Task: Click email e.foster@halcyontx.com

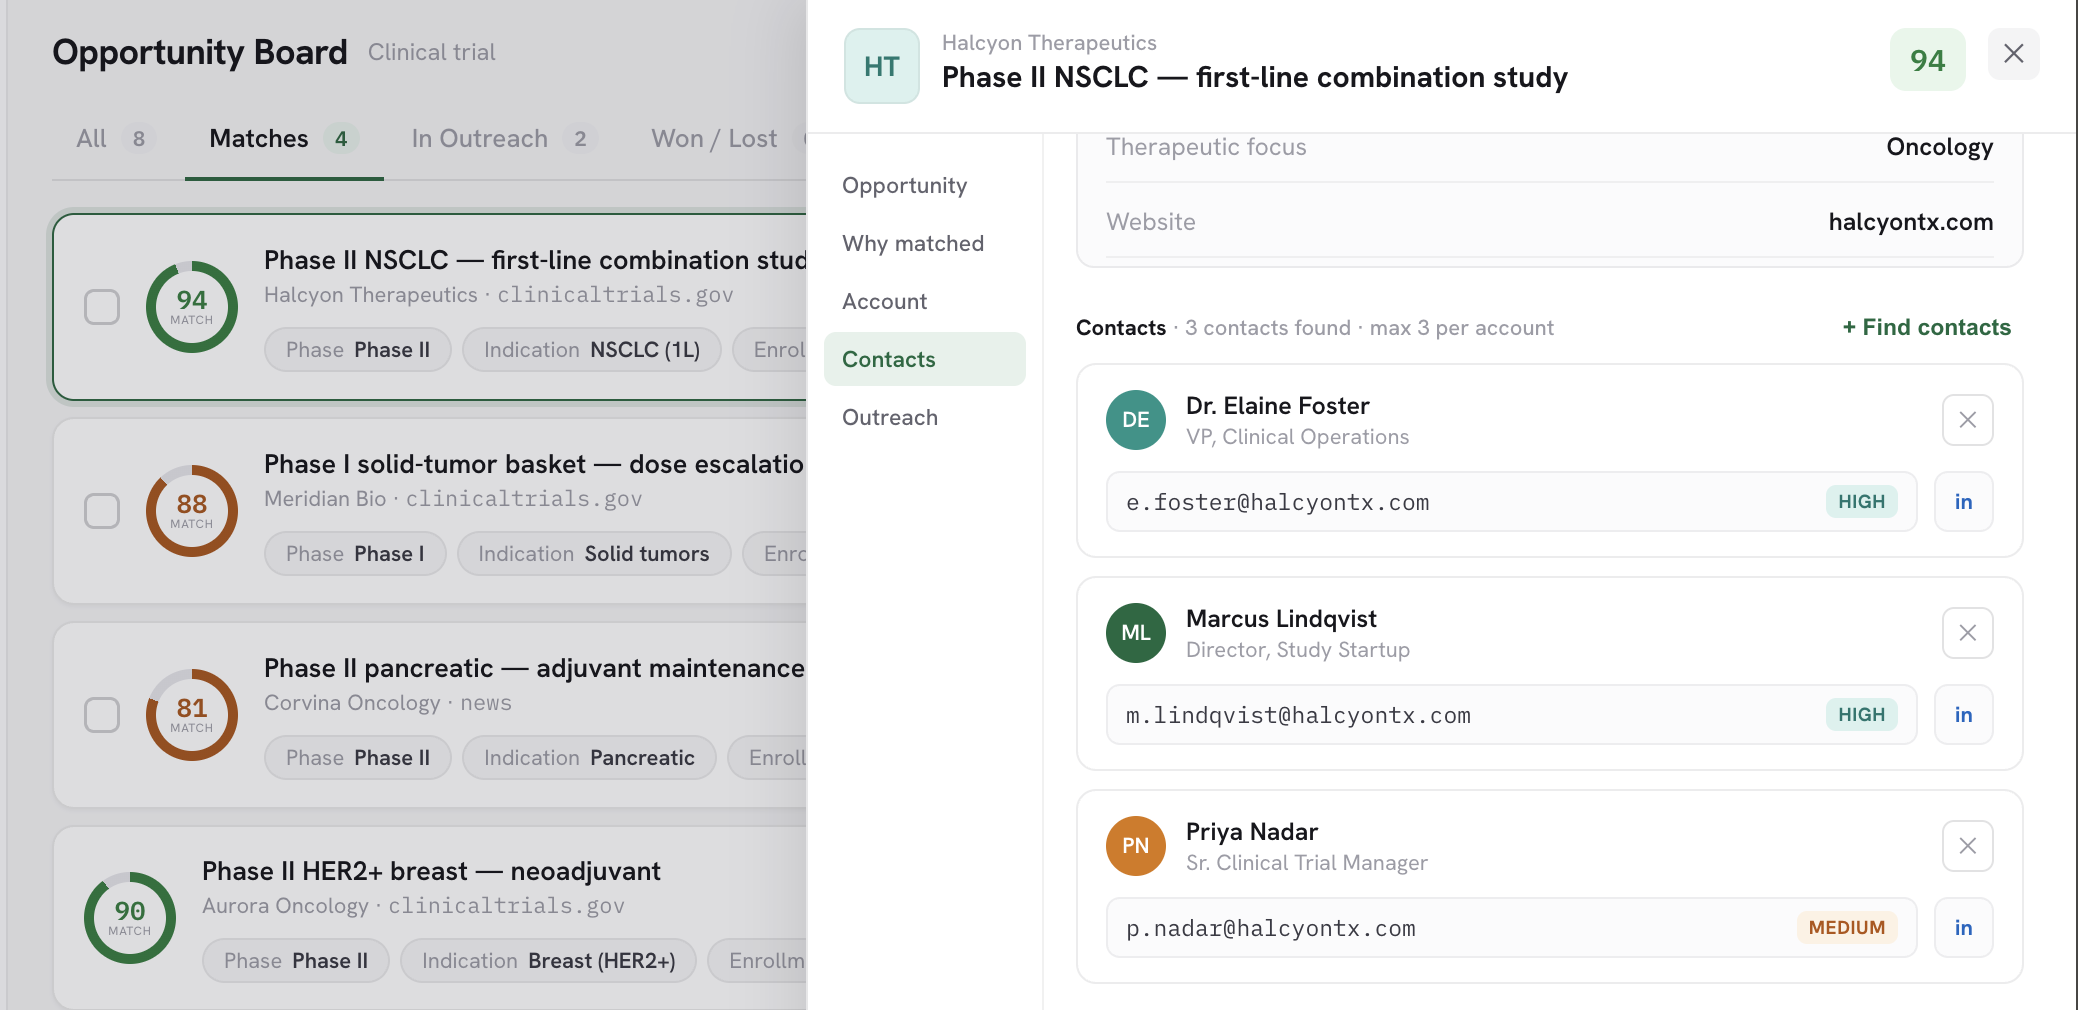Action: click(x=1277, y=502)
